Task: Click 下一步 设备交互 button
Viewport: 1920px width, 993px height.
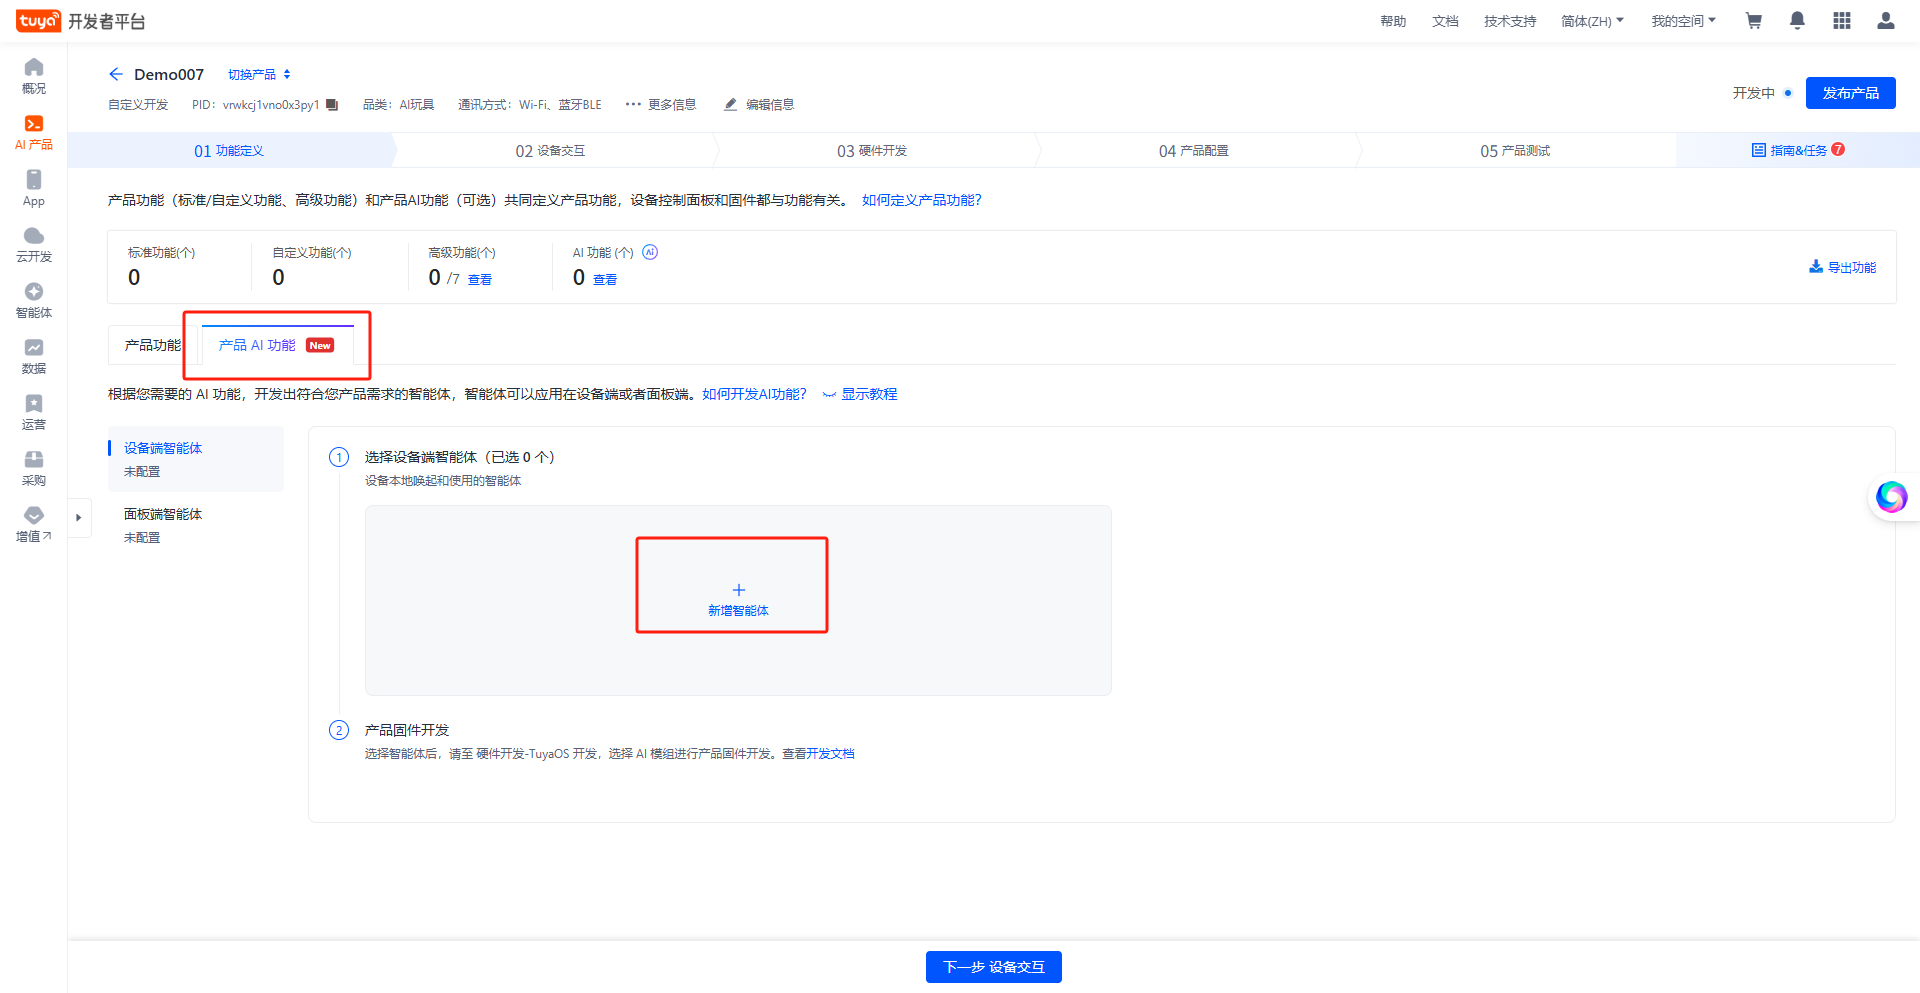Action: pyautogui.click(x=993, y=967)
